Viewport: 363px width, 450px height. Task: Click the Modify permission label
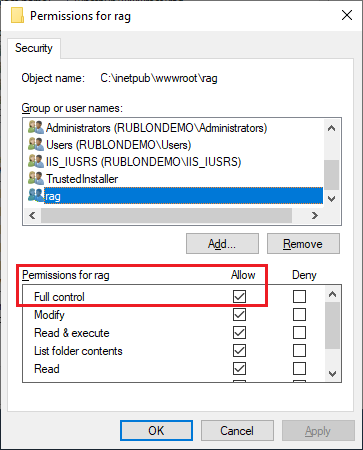click(49, 315)
